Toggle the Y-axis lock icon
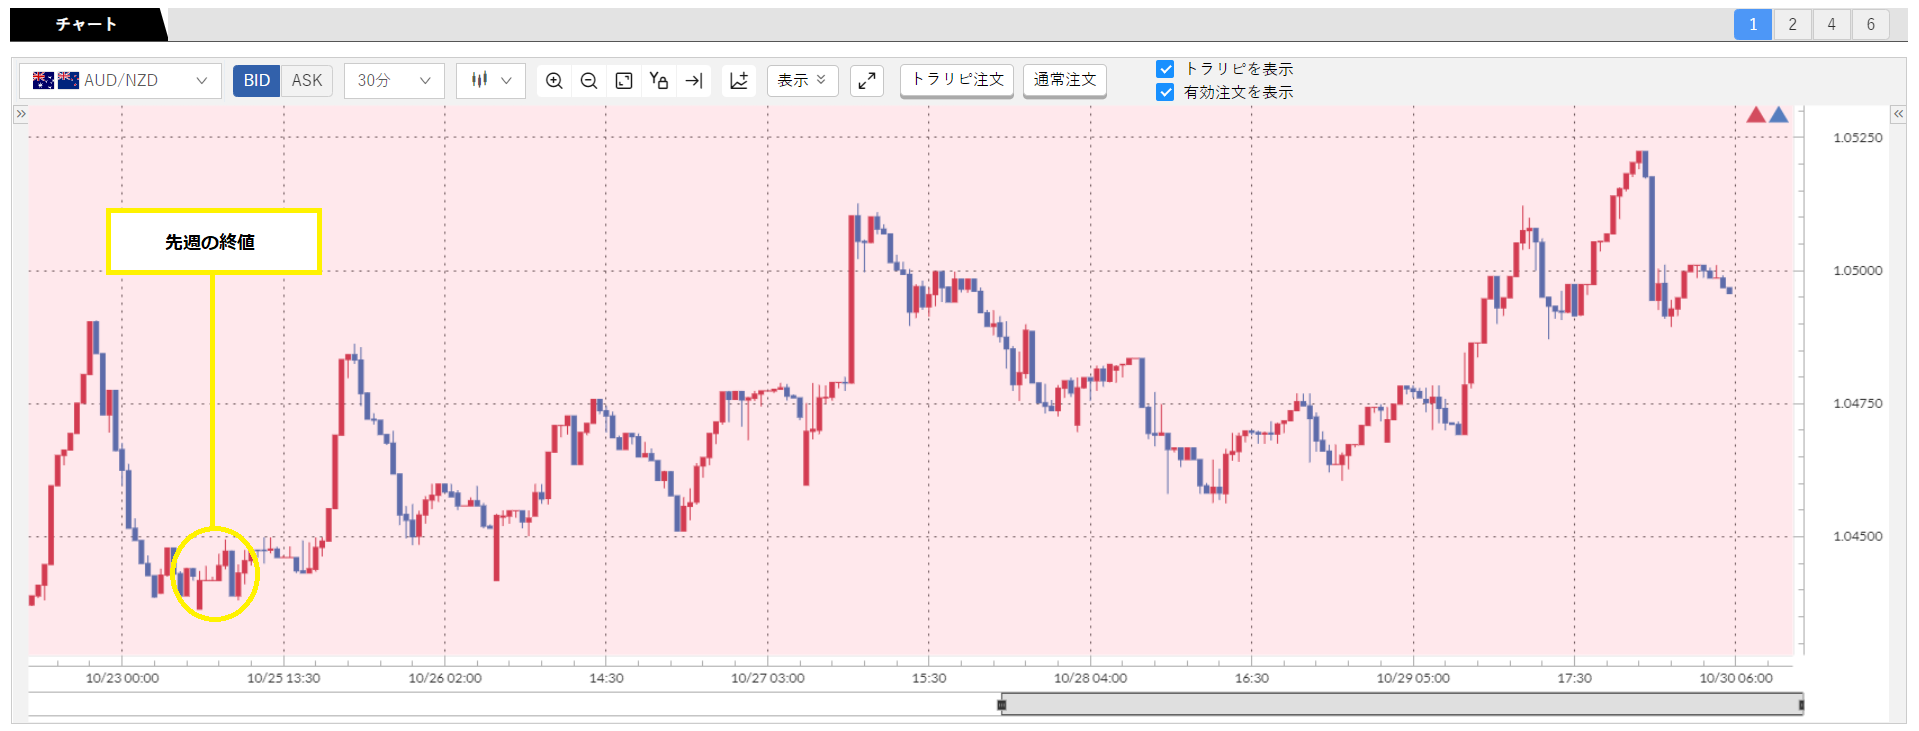Image resolution: width=1919 pixels, height=731 pixels. click(x=658, y=81)
